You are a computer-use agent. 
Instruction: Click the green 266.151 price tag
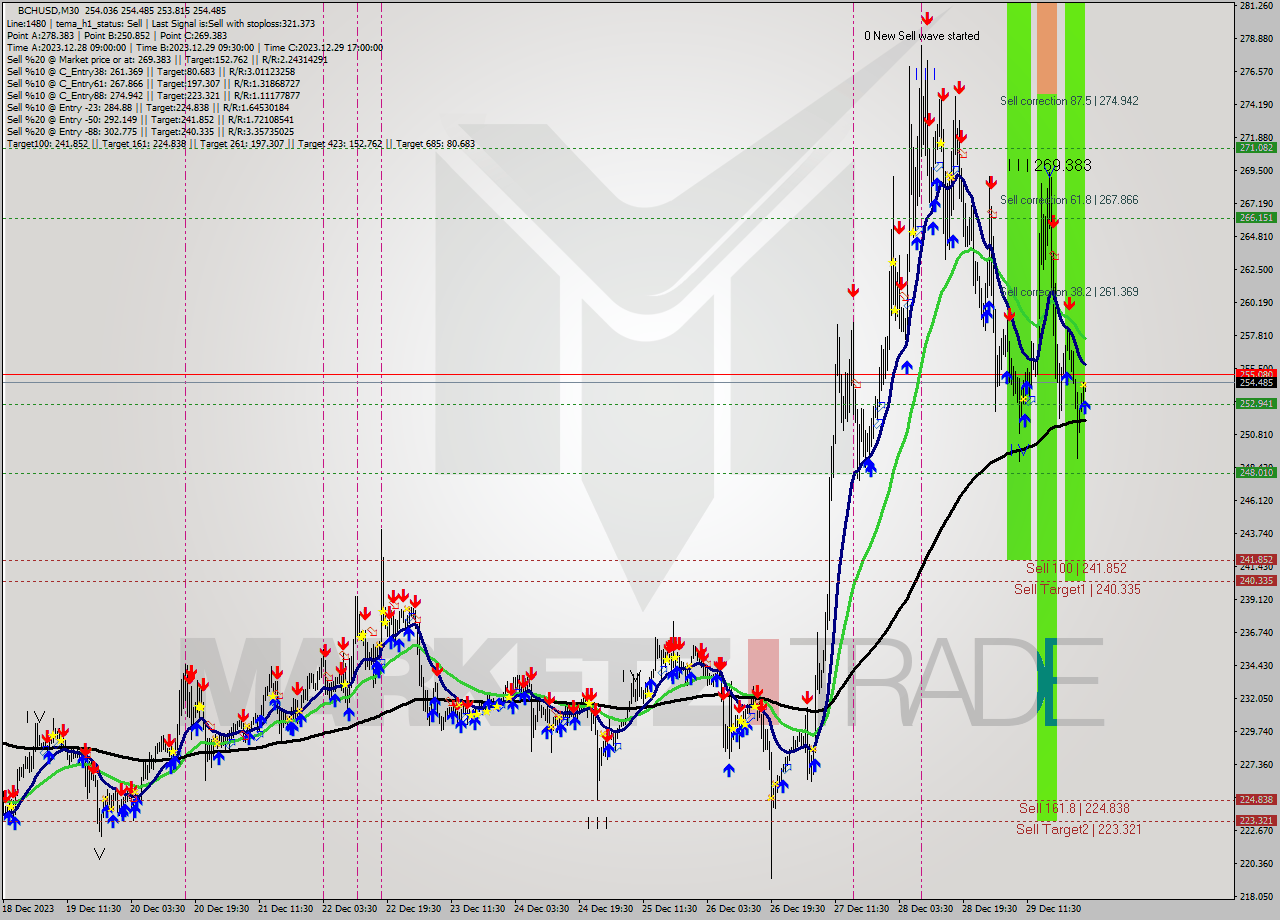coord(1256,217)
